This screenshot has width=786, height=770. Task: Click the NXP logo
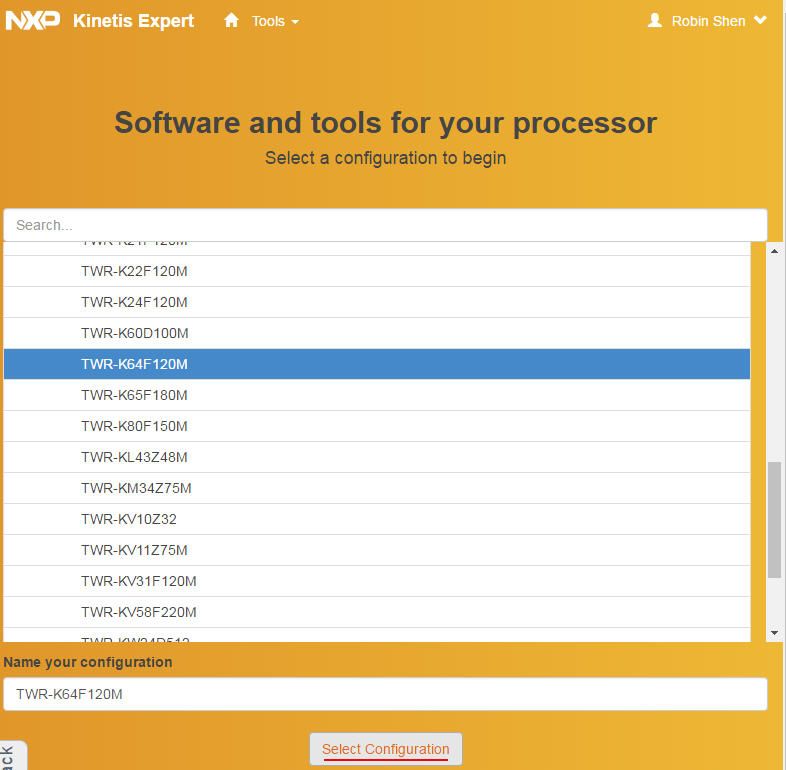[x=33, y=21]
